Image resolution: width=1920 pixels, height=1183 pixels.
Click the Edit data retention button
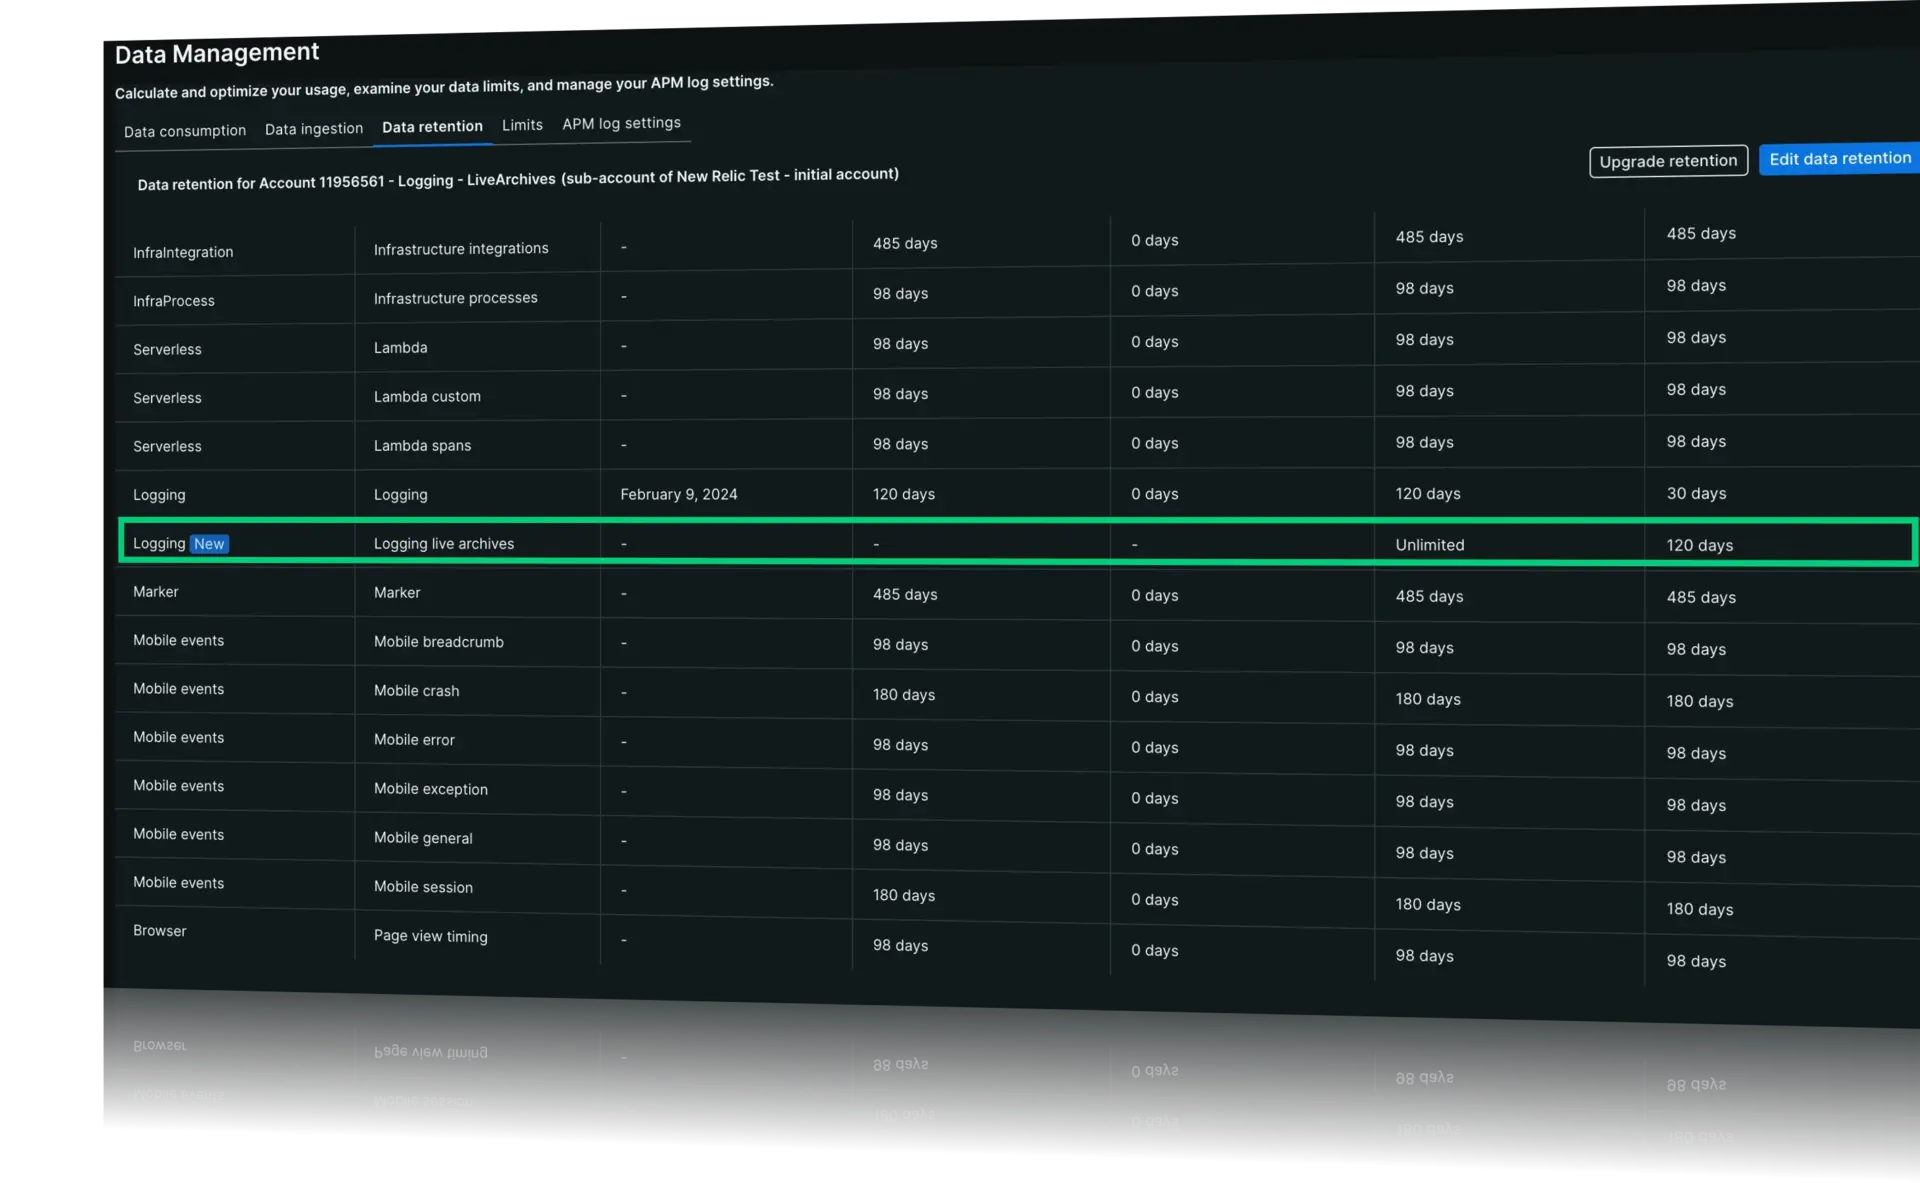point(1839,158)
